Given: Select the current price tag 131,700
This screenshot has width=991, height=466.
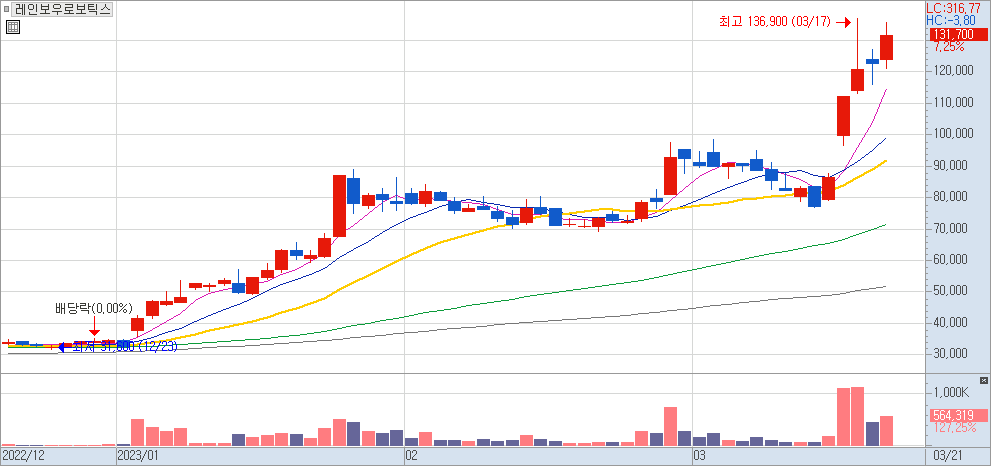Looking at the screenshot, I should coord(957,34).
